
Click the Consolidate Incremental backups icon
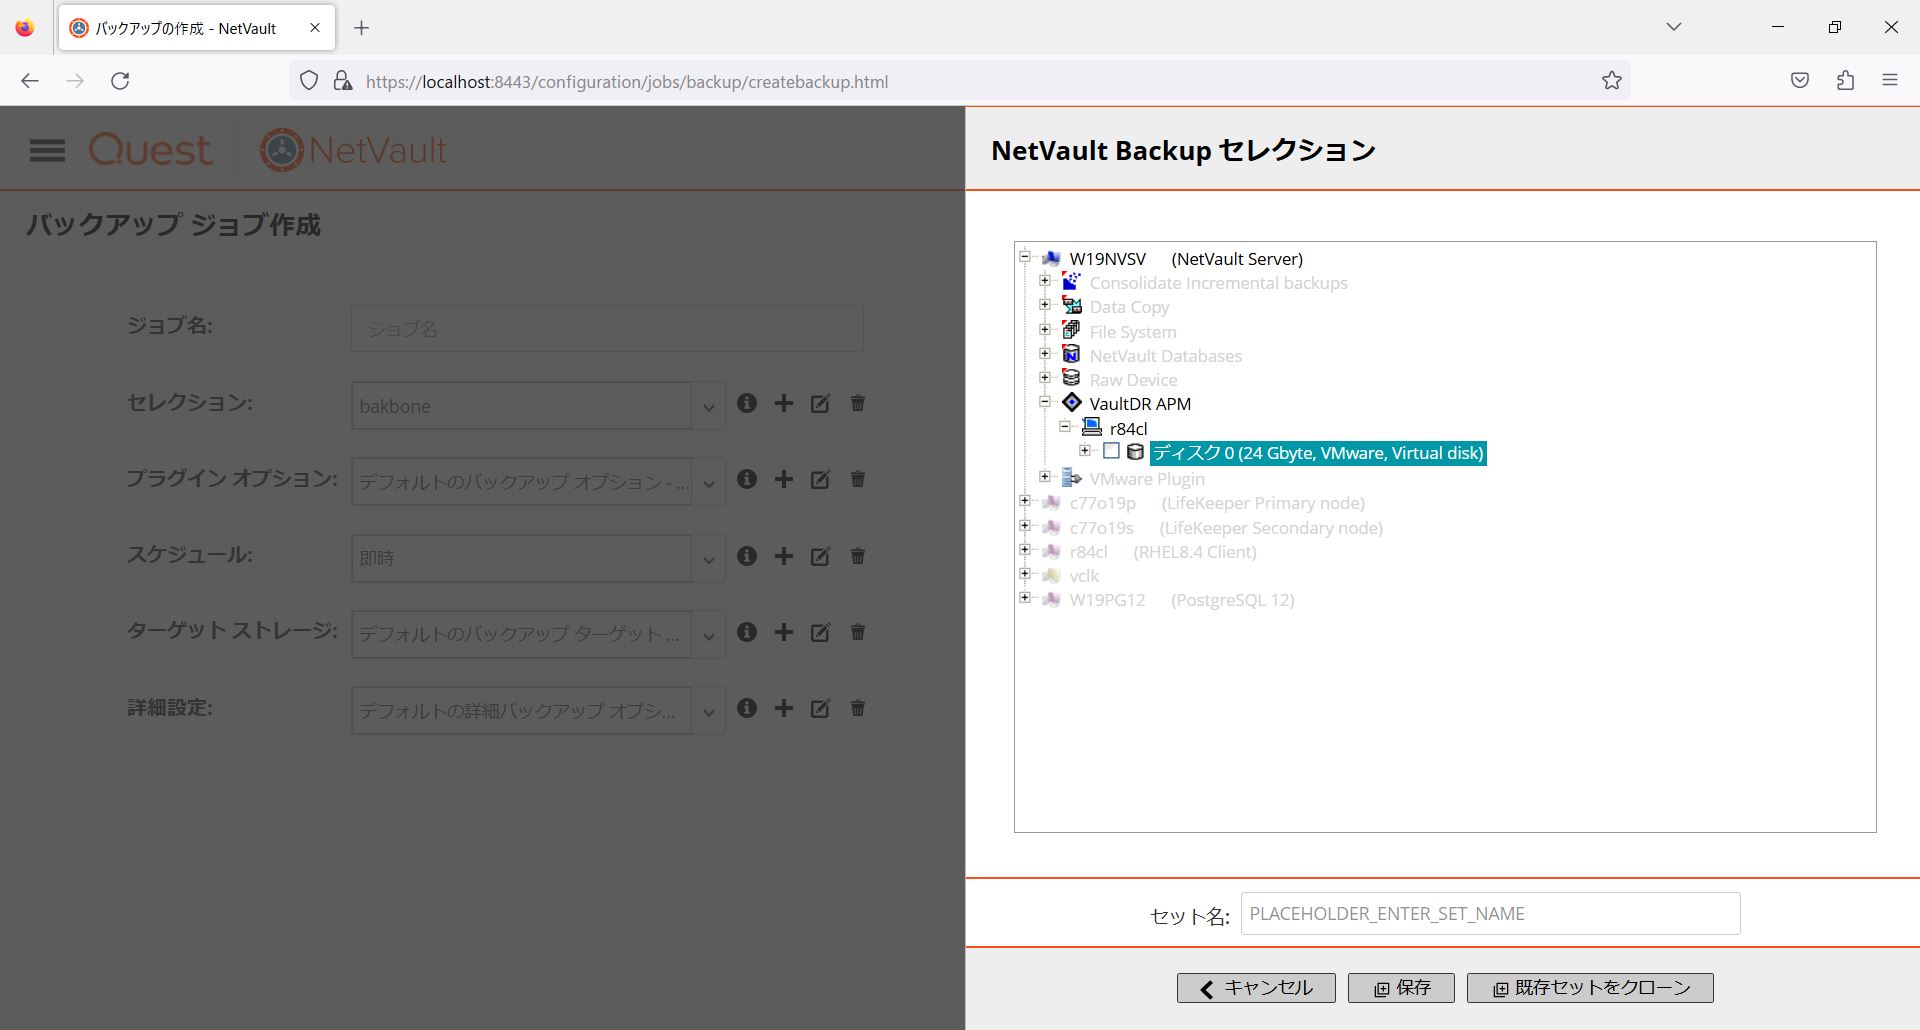[1071, 282]
